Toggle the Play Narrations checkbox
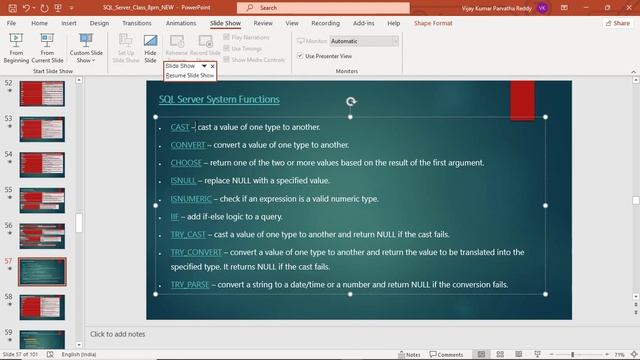The height and width of the screenshot is (360, 640). pyautogui.click(x=226, y=37)
